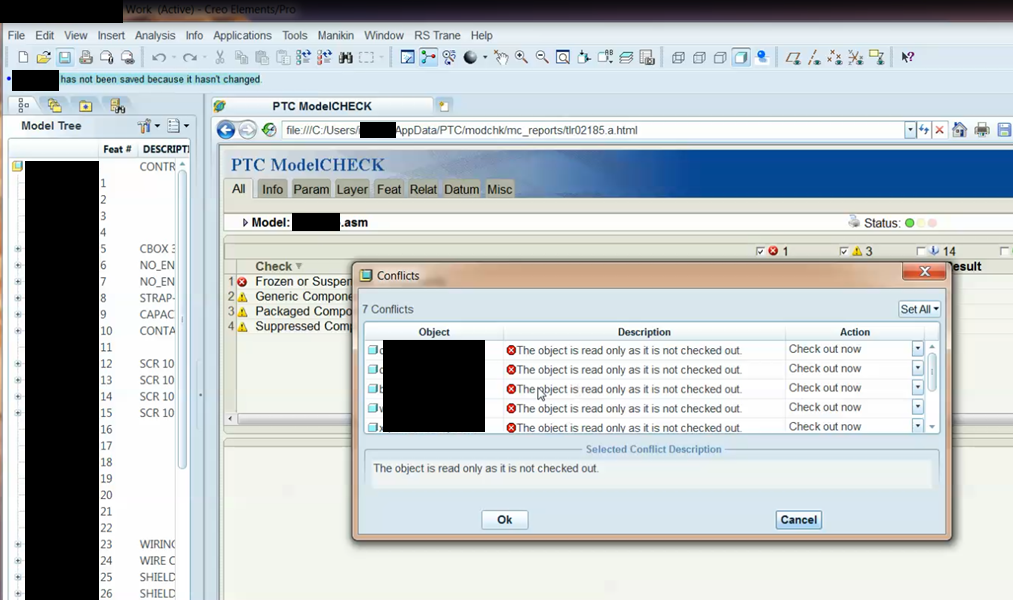Open the first Check out now action dropdown
The width and height of the screenshot is (1013, 600).
click(917, 349)
